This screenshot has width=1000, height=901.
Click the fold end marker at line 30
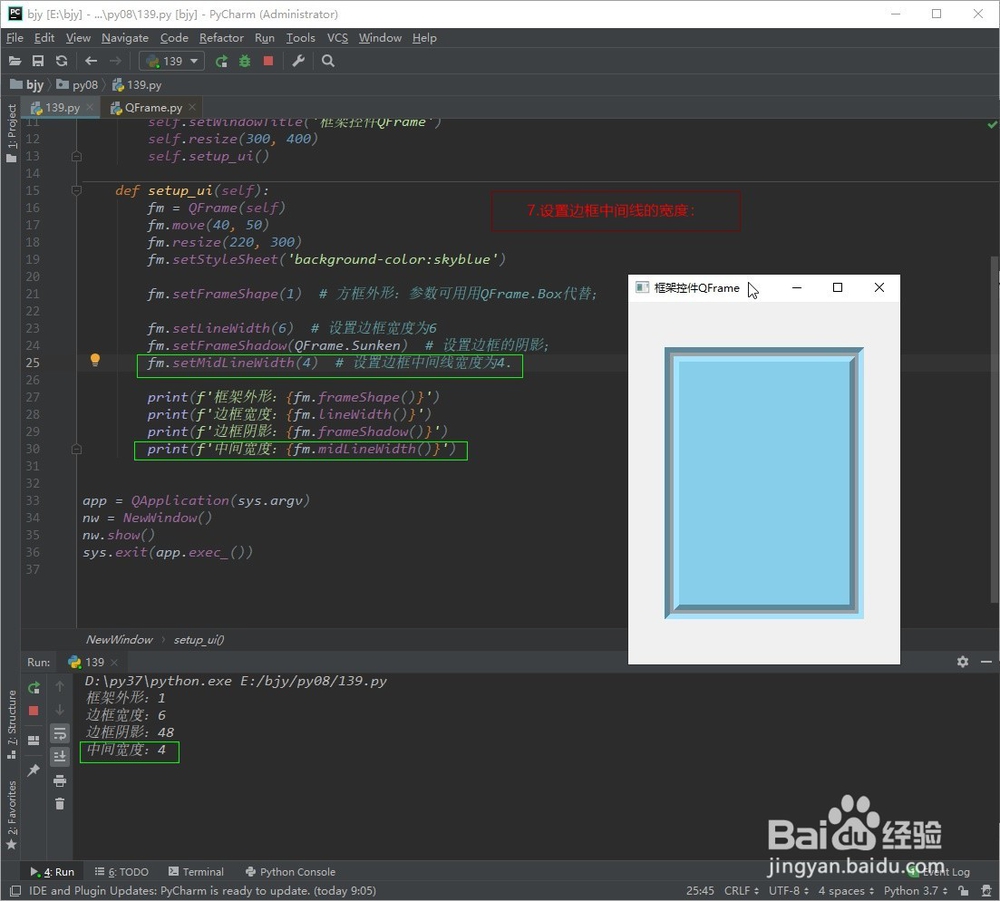point(77,449)
